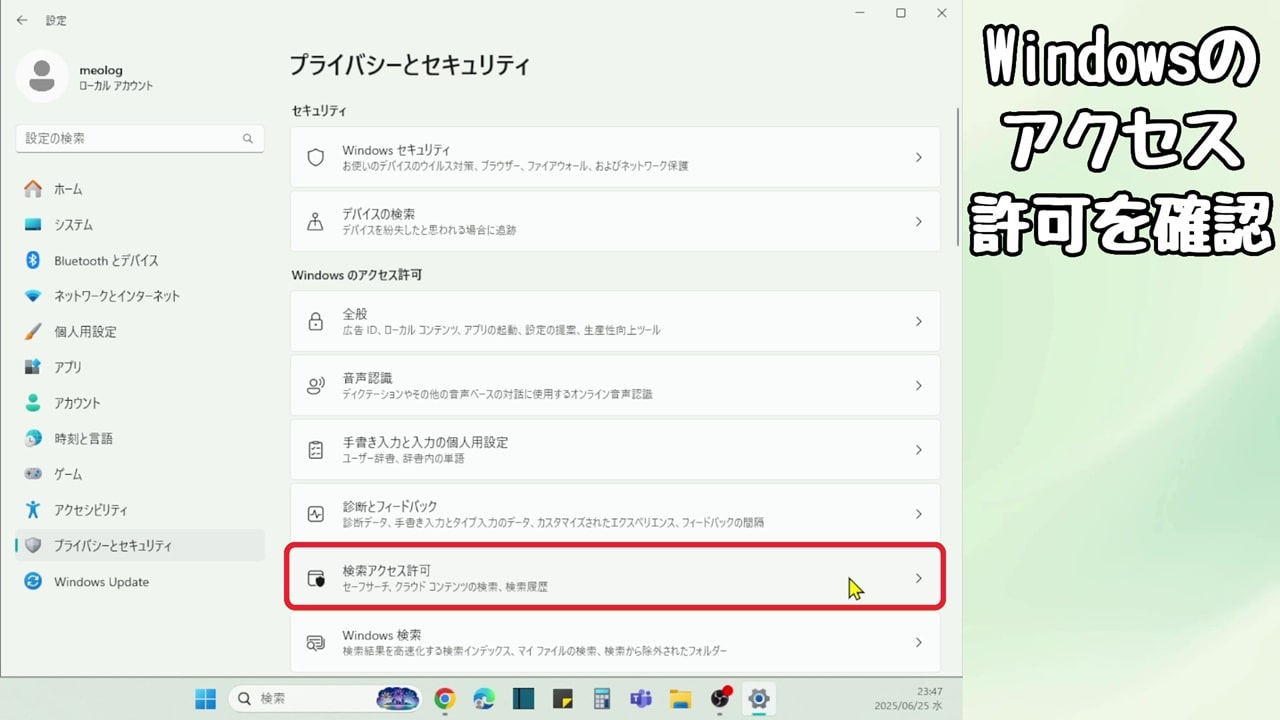Image resolution: width=1280 pixels, height=720 pixels.
Task: Select the ネットワークとインターネット wifi icon
Action: tap(33, 296)
